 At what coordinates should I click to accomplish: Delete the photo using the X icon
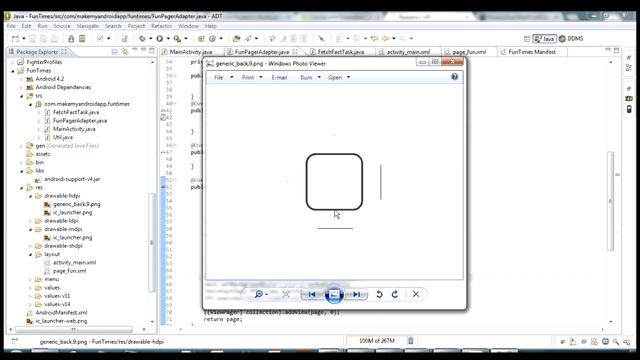point(416,294)
